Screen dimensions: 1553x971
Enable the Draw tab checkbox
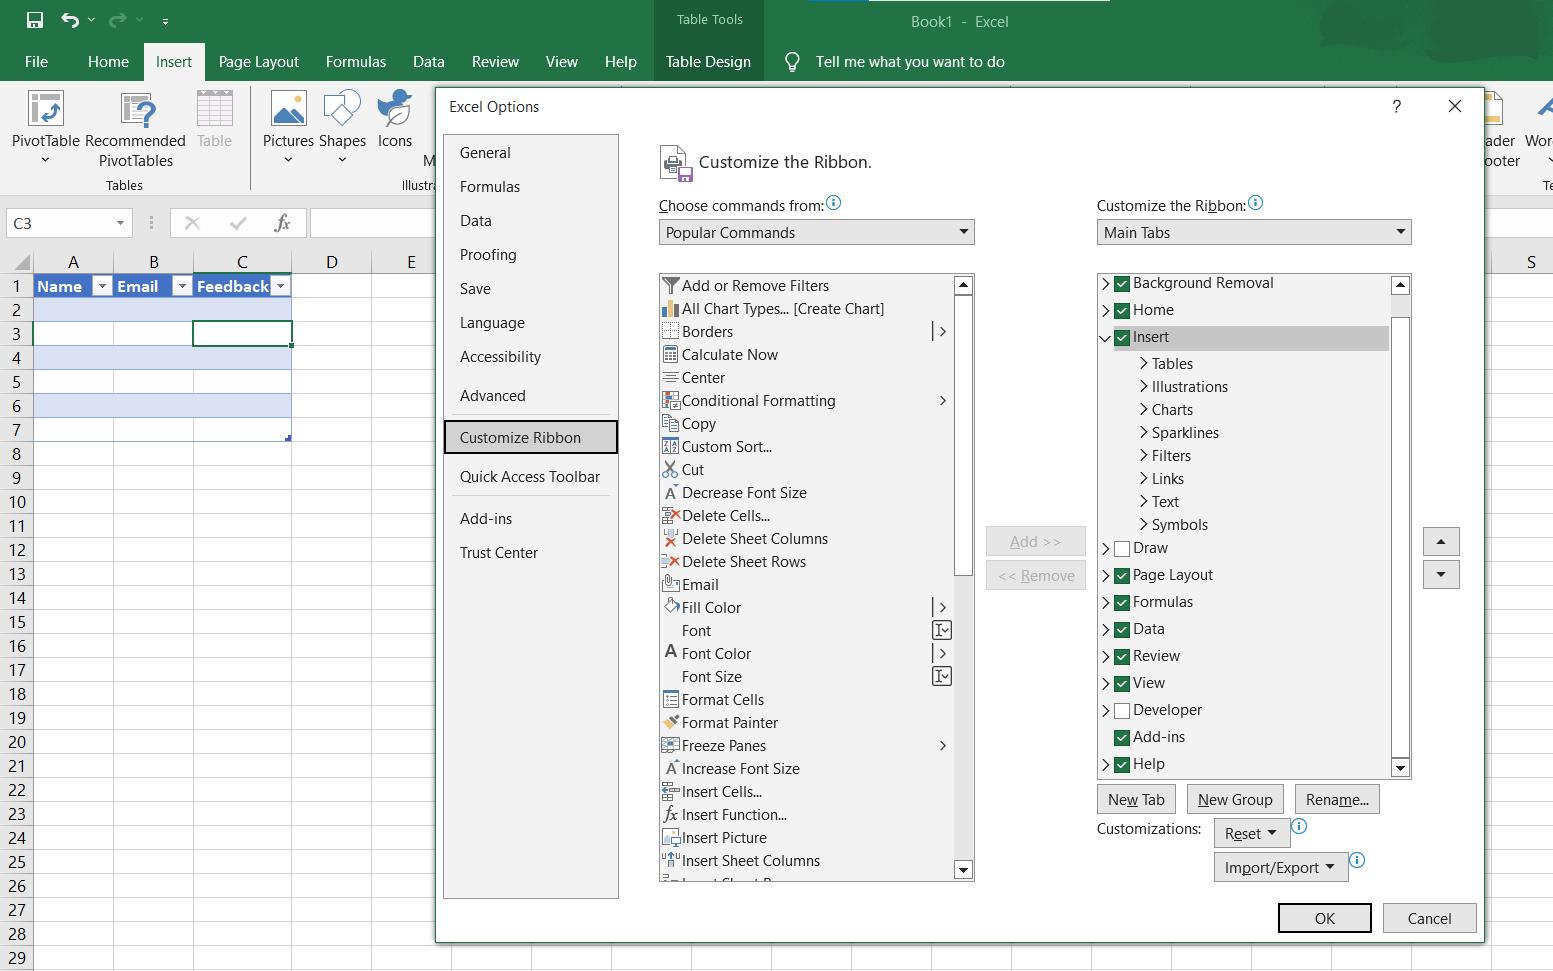pyautogui.click(x=1122, y=549)
